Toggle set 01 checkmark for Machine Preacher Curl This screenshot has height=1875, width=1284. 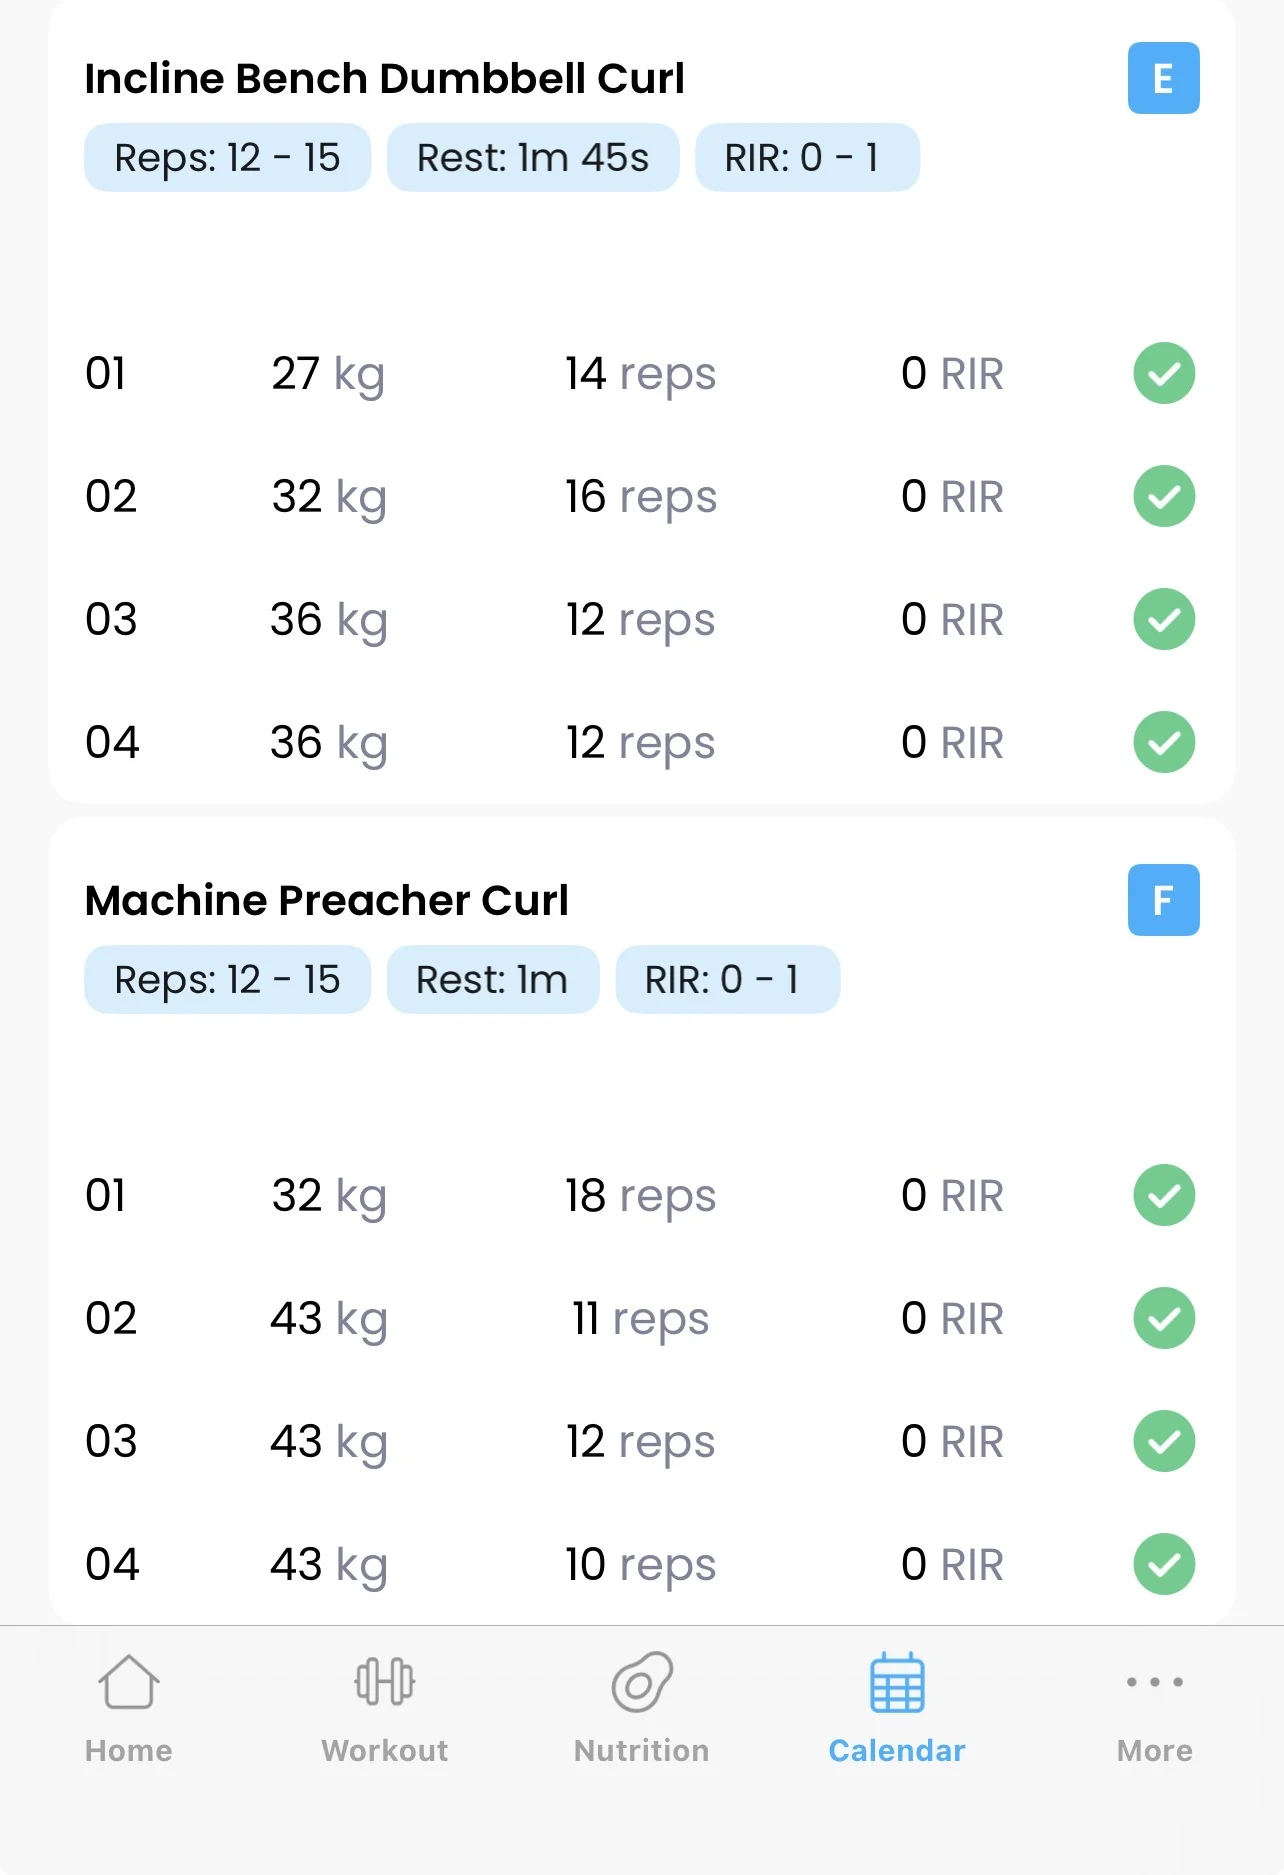point(1163,1195)
